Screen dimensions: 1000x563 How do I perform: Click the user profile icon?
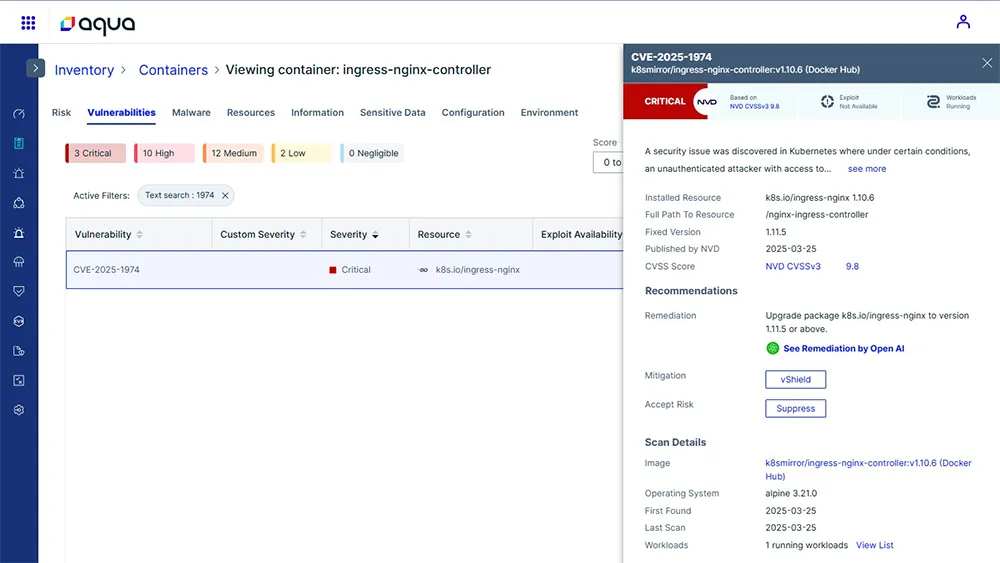pyautogui.click(x=963, y=21)
